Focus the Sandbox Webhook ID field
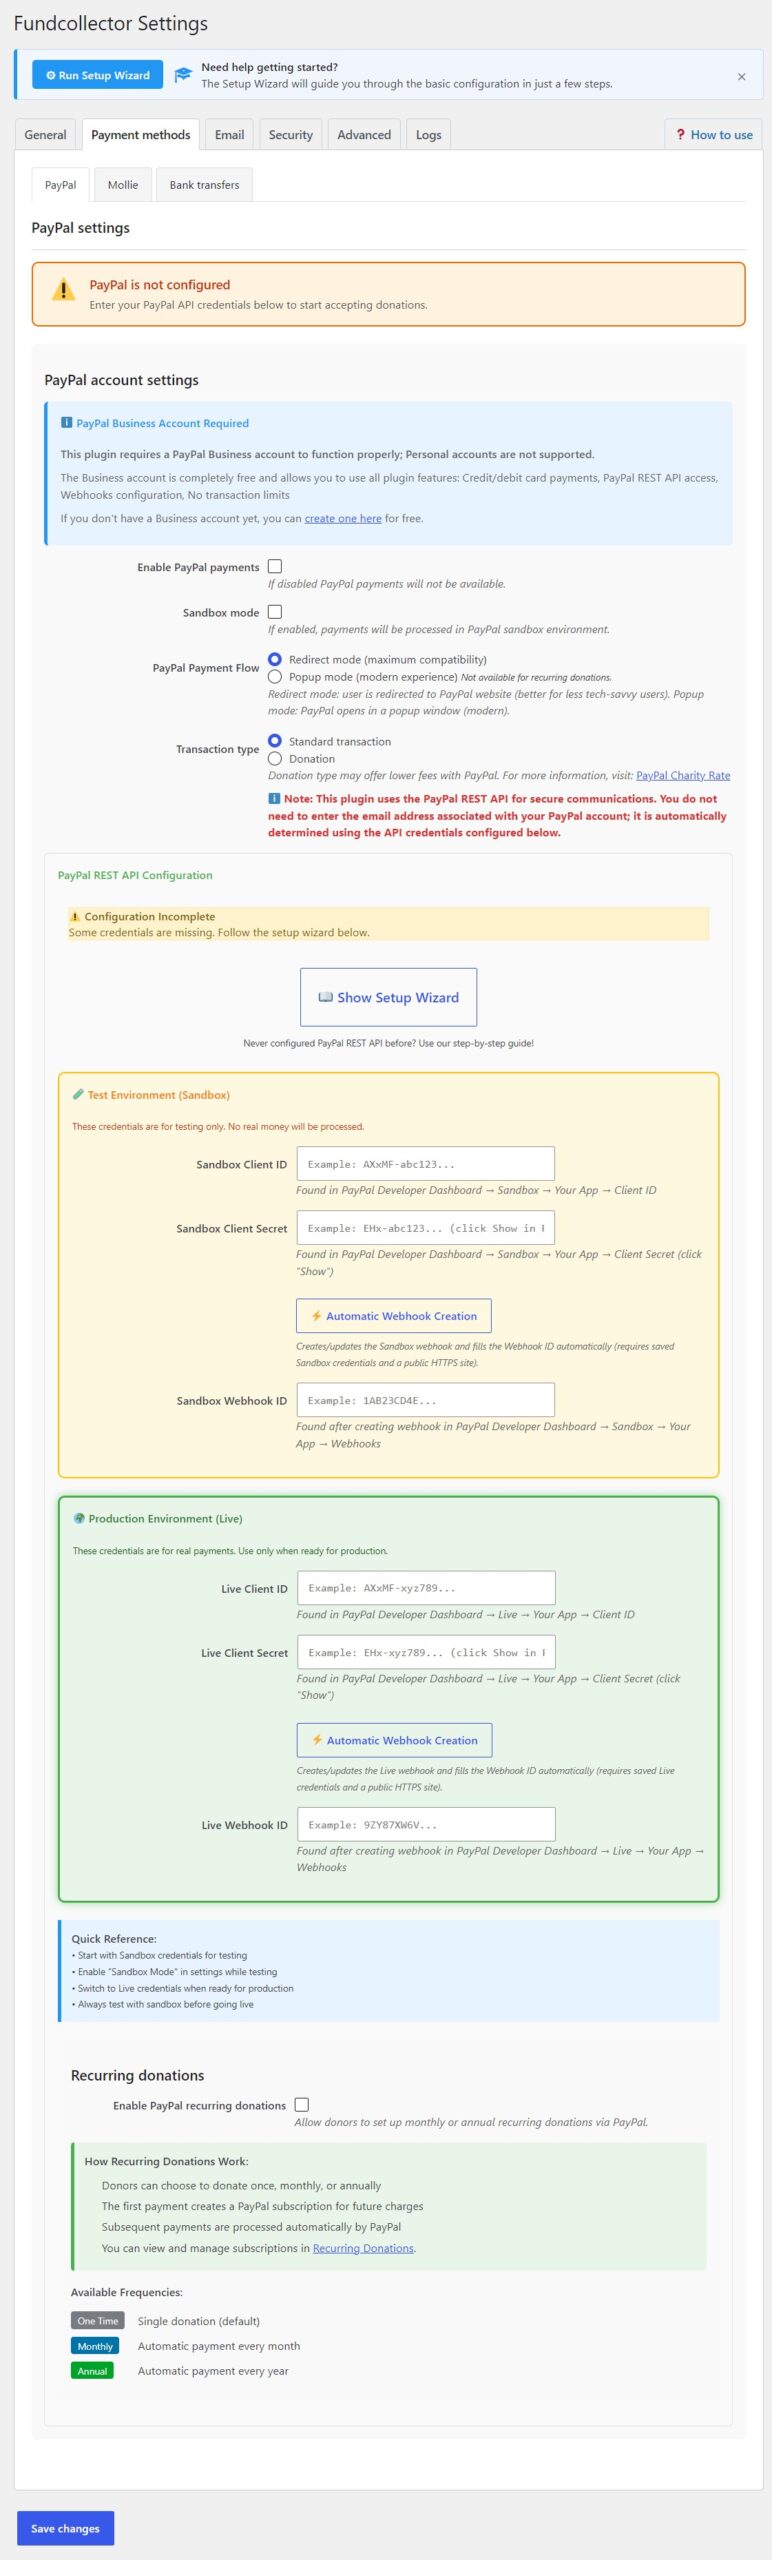The height and width of the screenshot is (2560, 772). [x=425, y=1400]
